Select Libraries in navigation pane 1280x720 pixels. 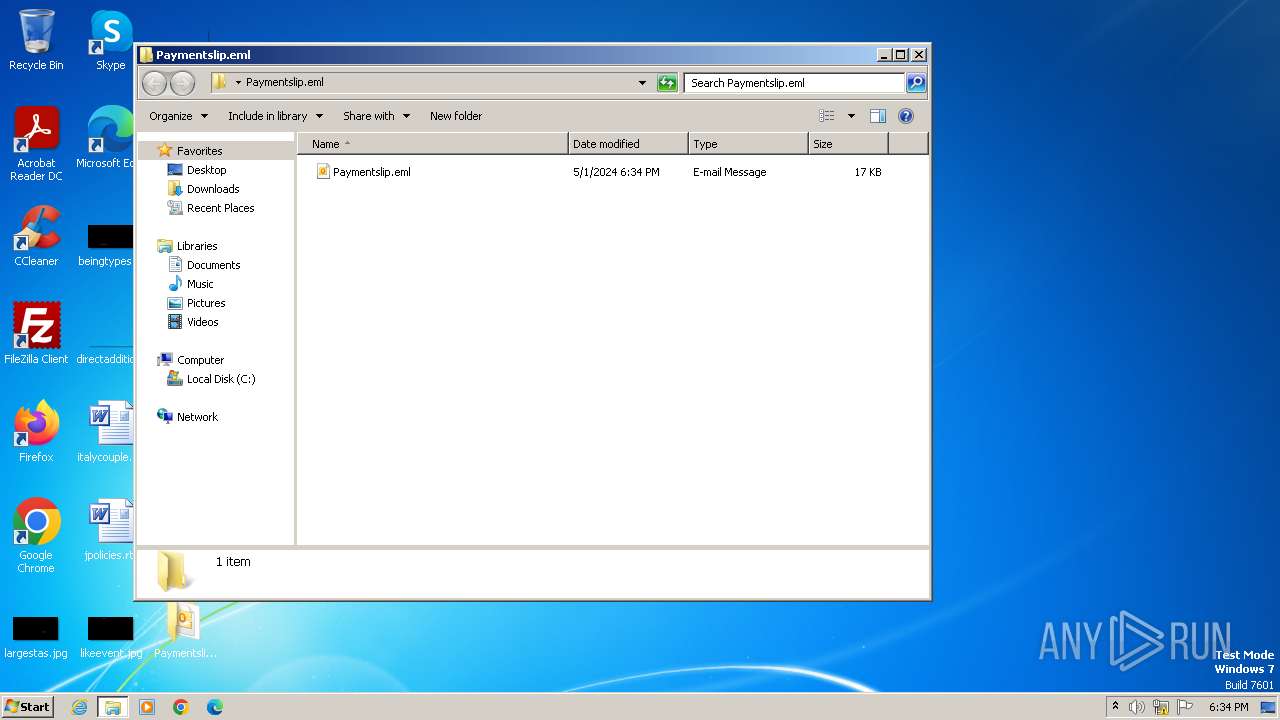[197, 246]
